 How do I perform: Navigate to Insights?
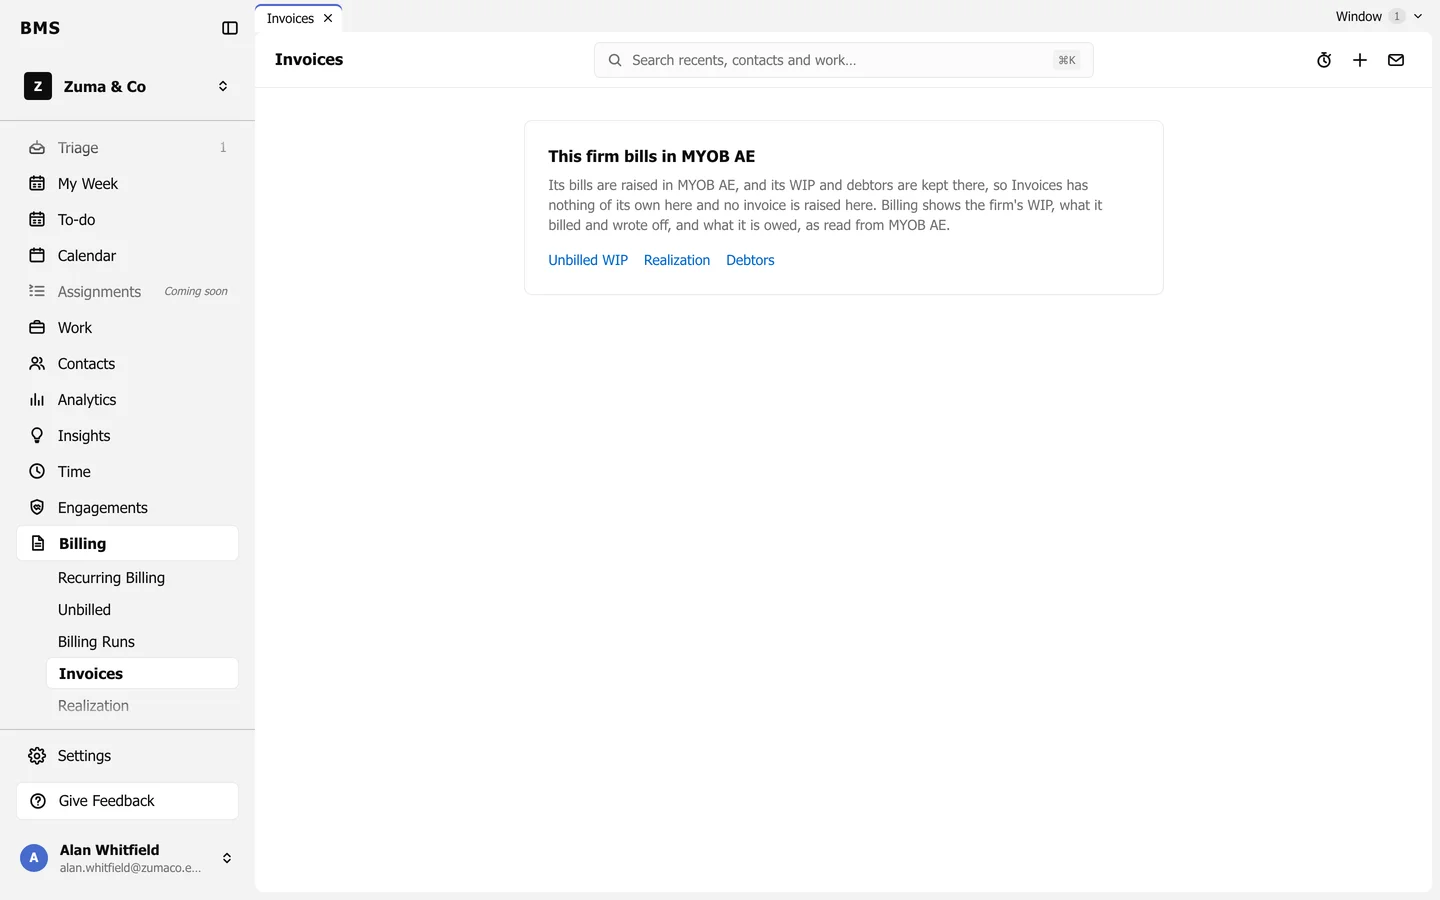coord(127,436)
